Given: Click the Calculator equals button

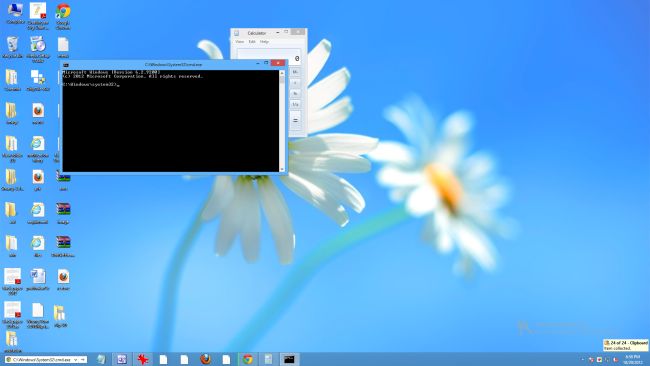Looking at the screenshot, I should (295, 120).
